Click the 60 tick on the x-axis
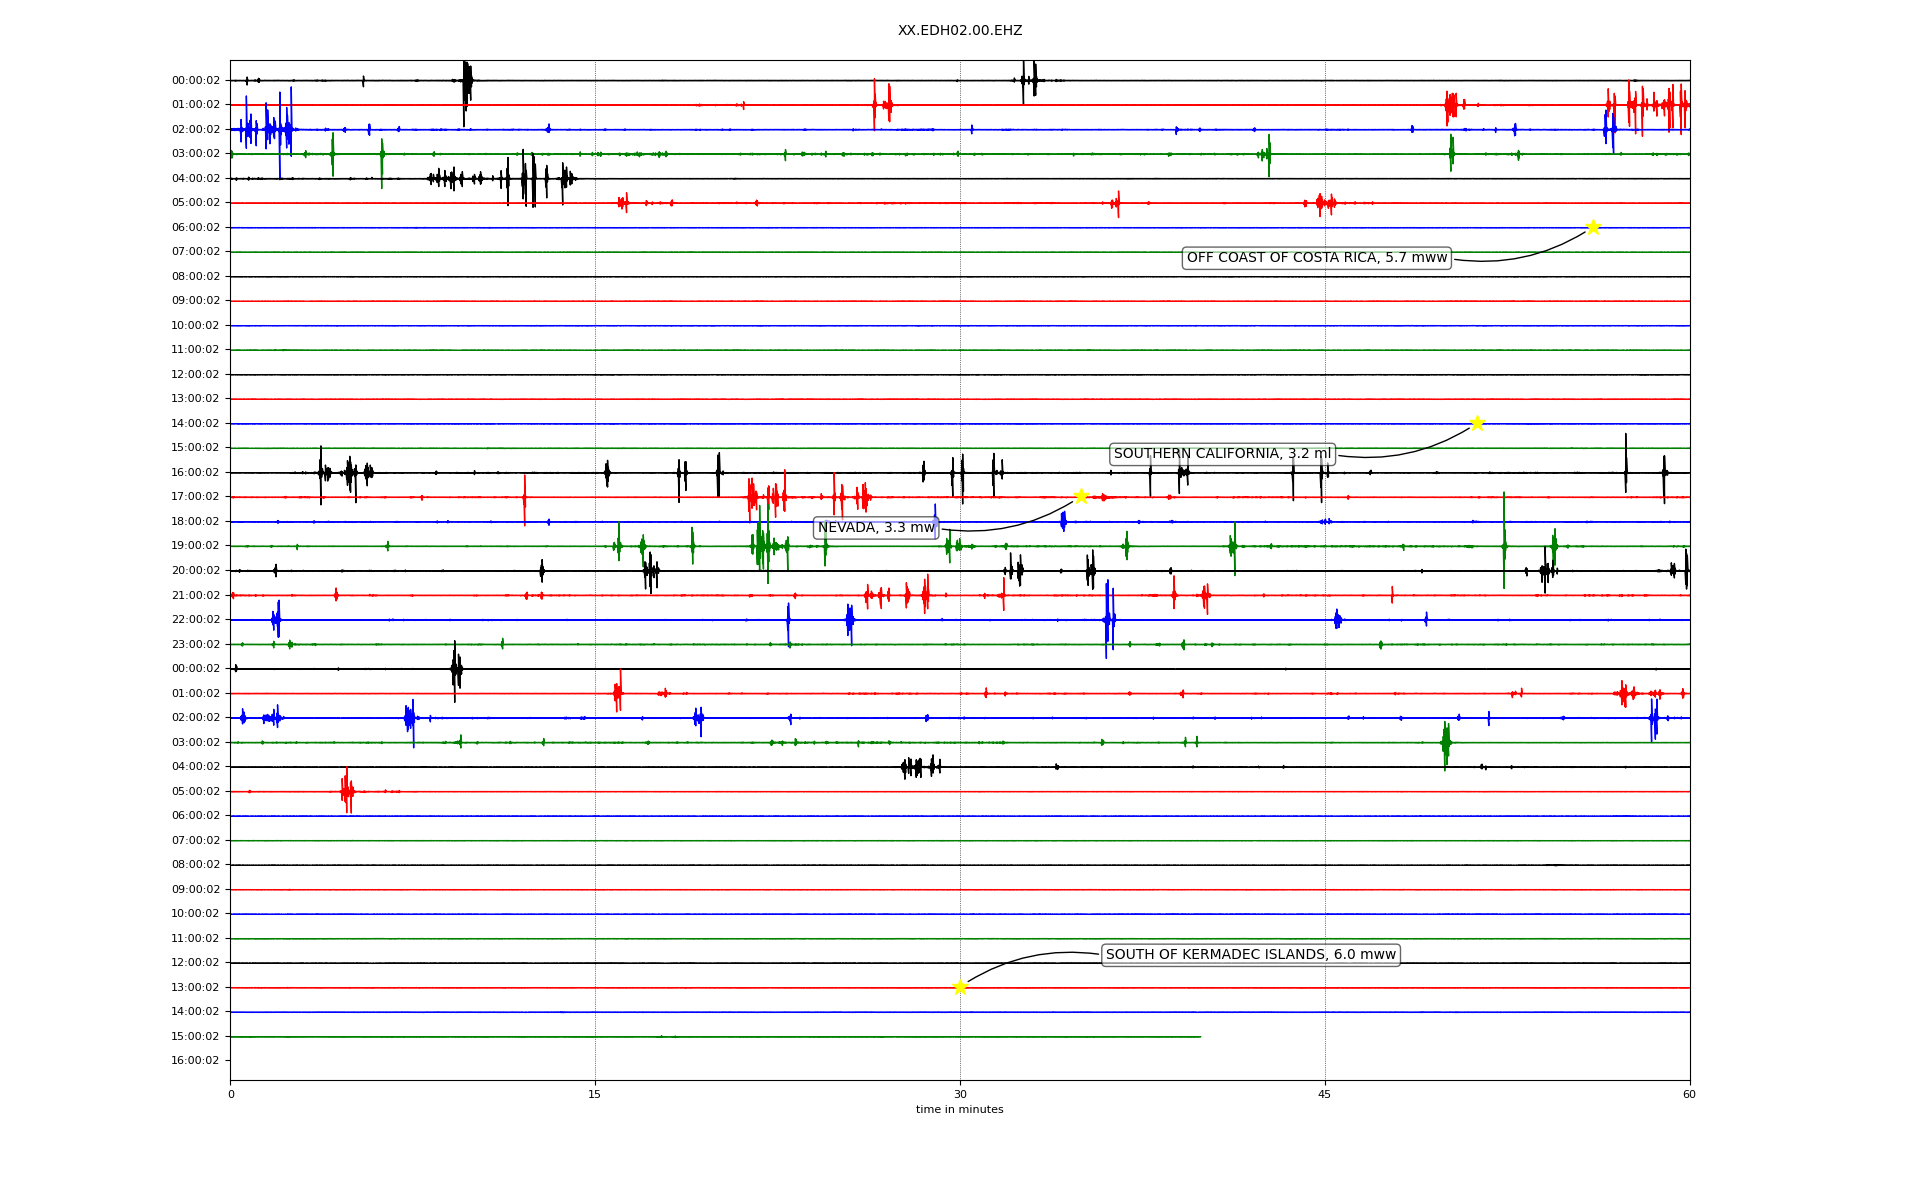Image resolution: width=1920 pixels, height=1200 pixels. [1689, 1094]
